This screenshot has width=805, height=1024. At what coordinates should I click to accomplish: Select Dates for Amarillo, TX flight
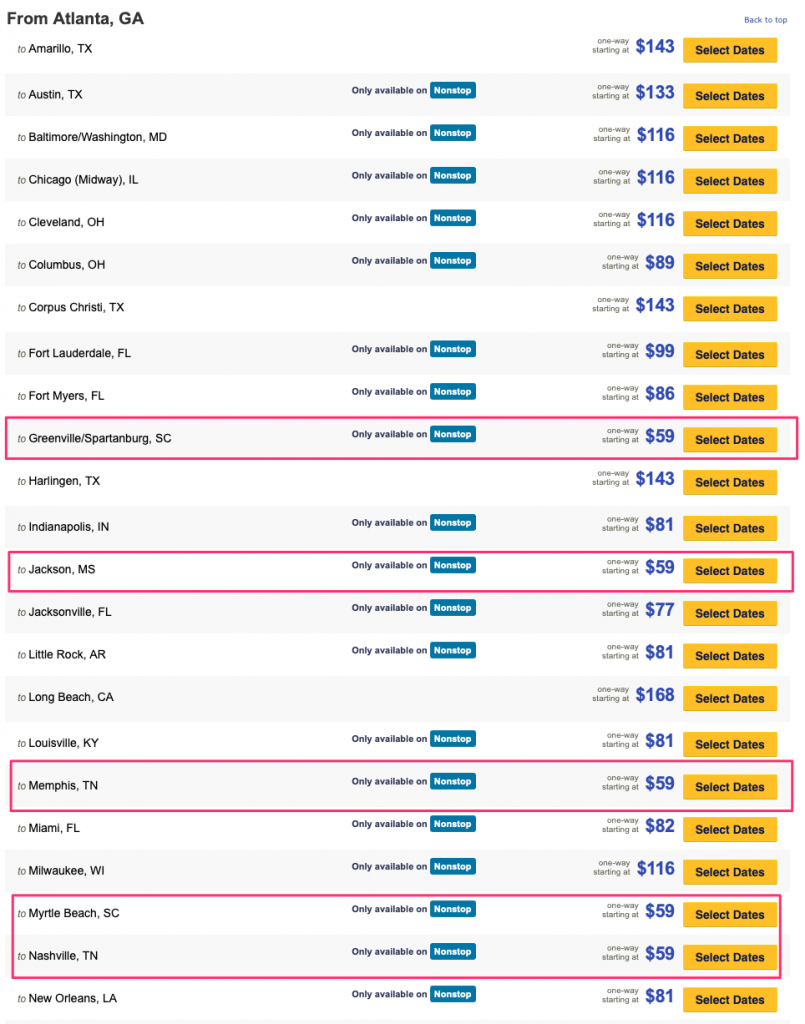729,50
